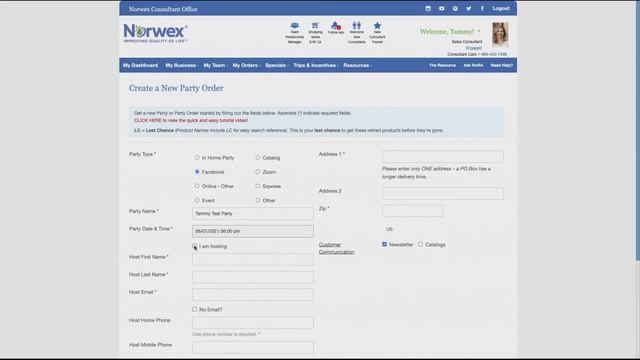640x360 pixels.
Task: Uncheck the Newsletter checkbox
Action: 384,244
